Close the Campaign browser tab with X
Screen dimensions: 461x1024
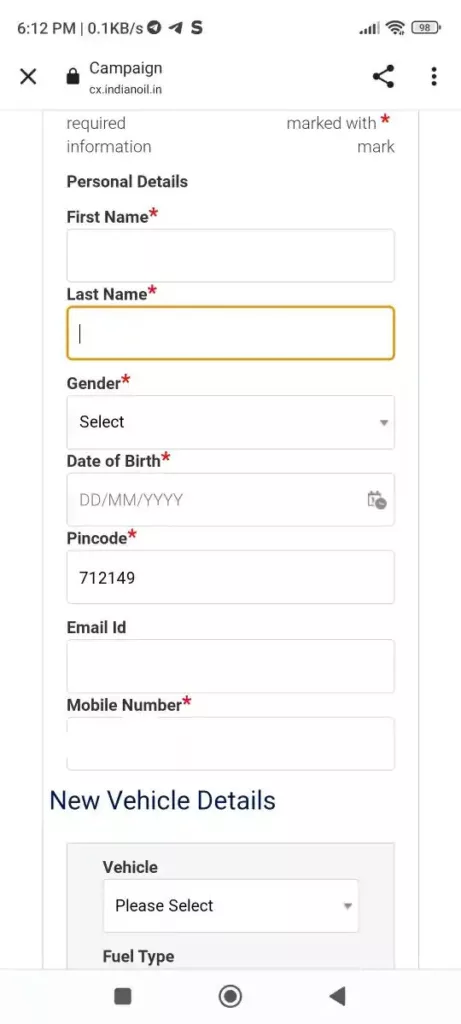(x=28, y=76)
